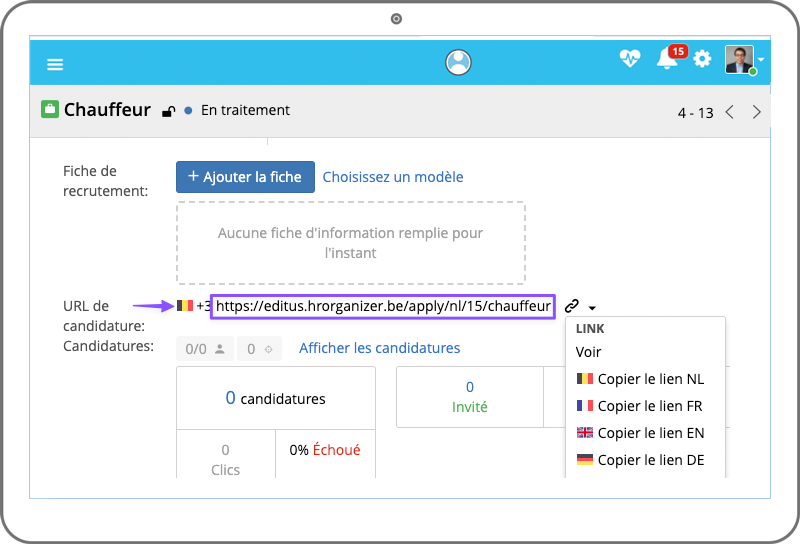Image resolution: width=800 pixels, height=544 pixels.
Task: Open the 'Choisissez un modèle' link
Action: coord(393,177)
